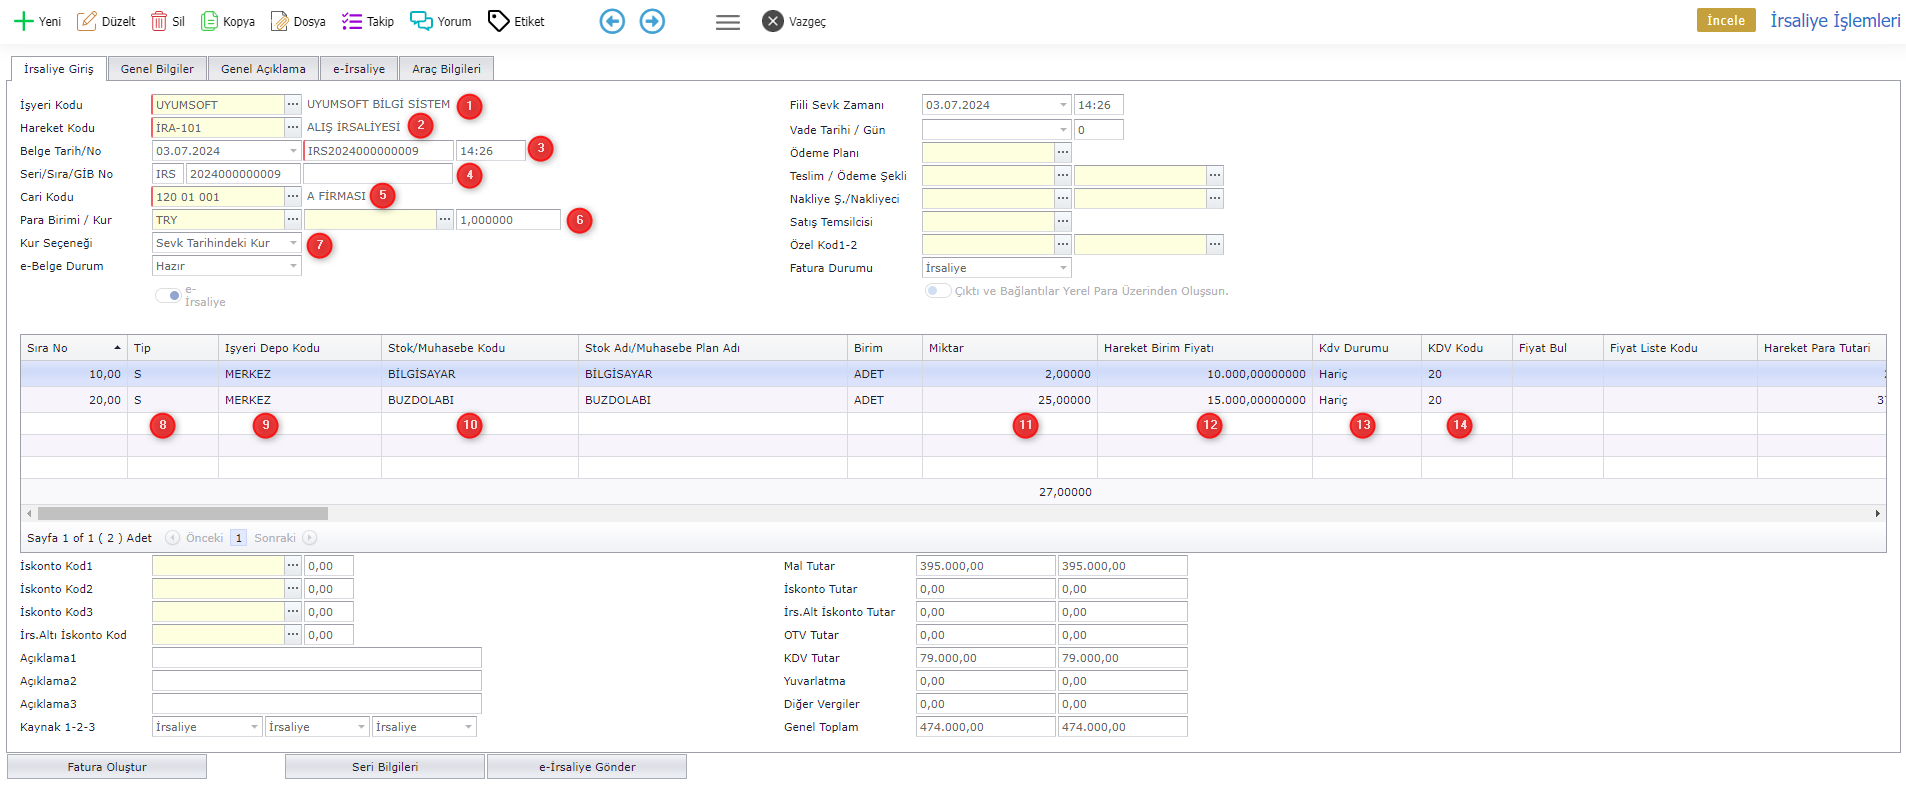Viewport: 1906px width, 786px height.
Task: Toggle the e-İrsaliye switch
Action: pos(168,295)
